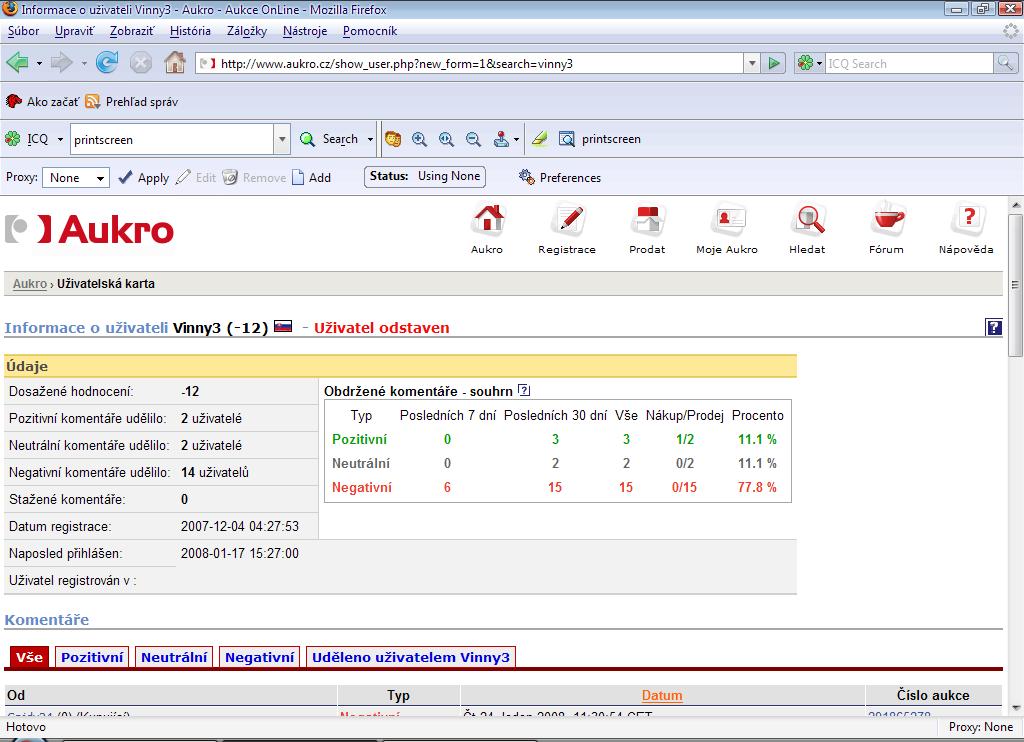This screenshot has height=742, width=1024.
Task: Open the dropdown arrow beside the joystick icon
Action: [516, 139]
